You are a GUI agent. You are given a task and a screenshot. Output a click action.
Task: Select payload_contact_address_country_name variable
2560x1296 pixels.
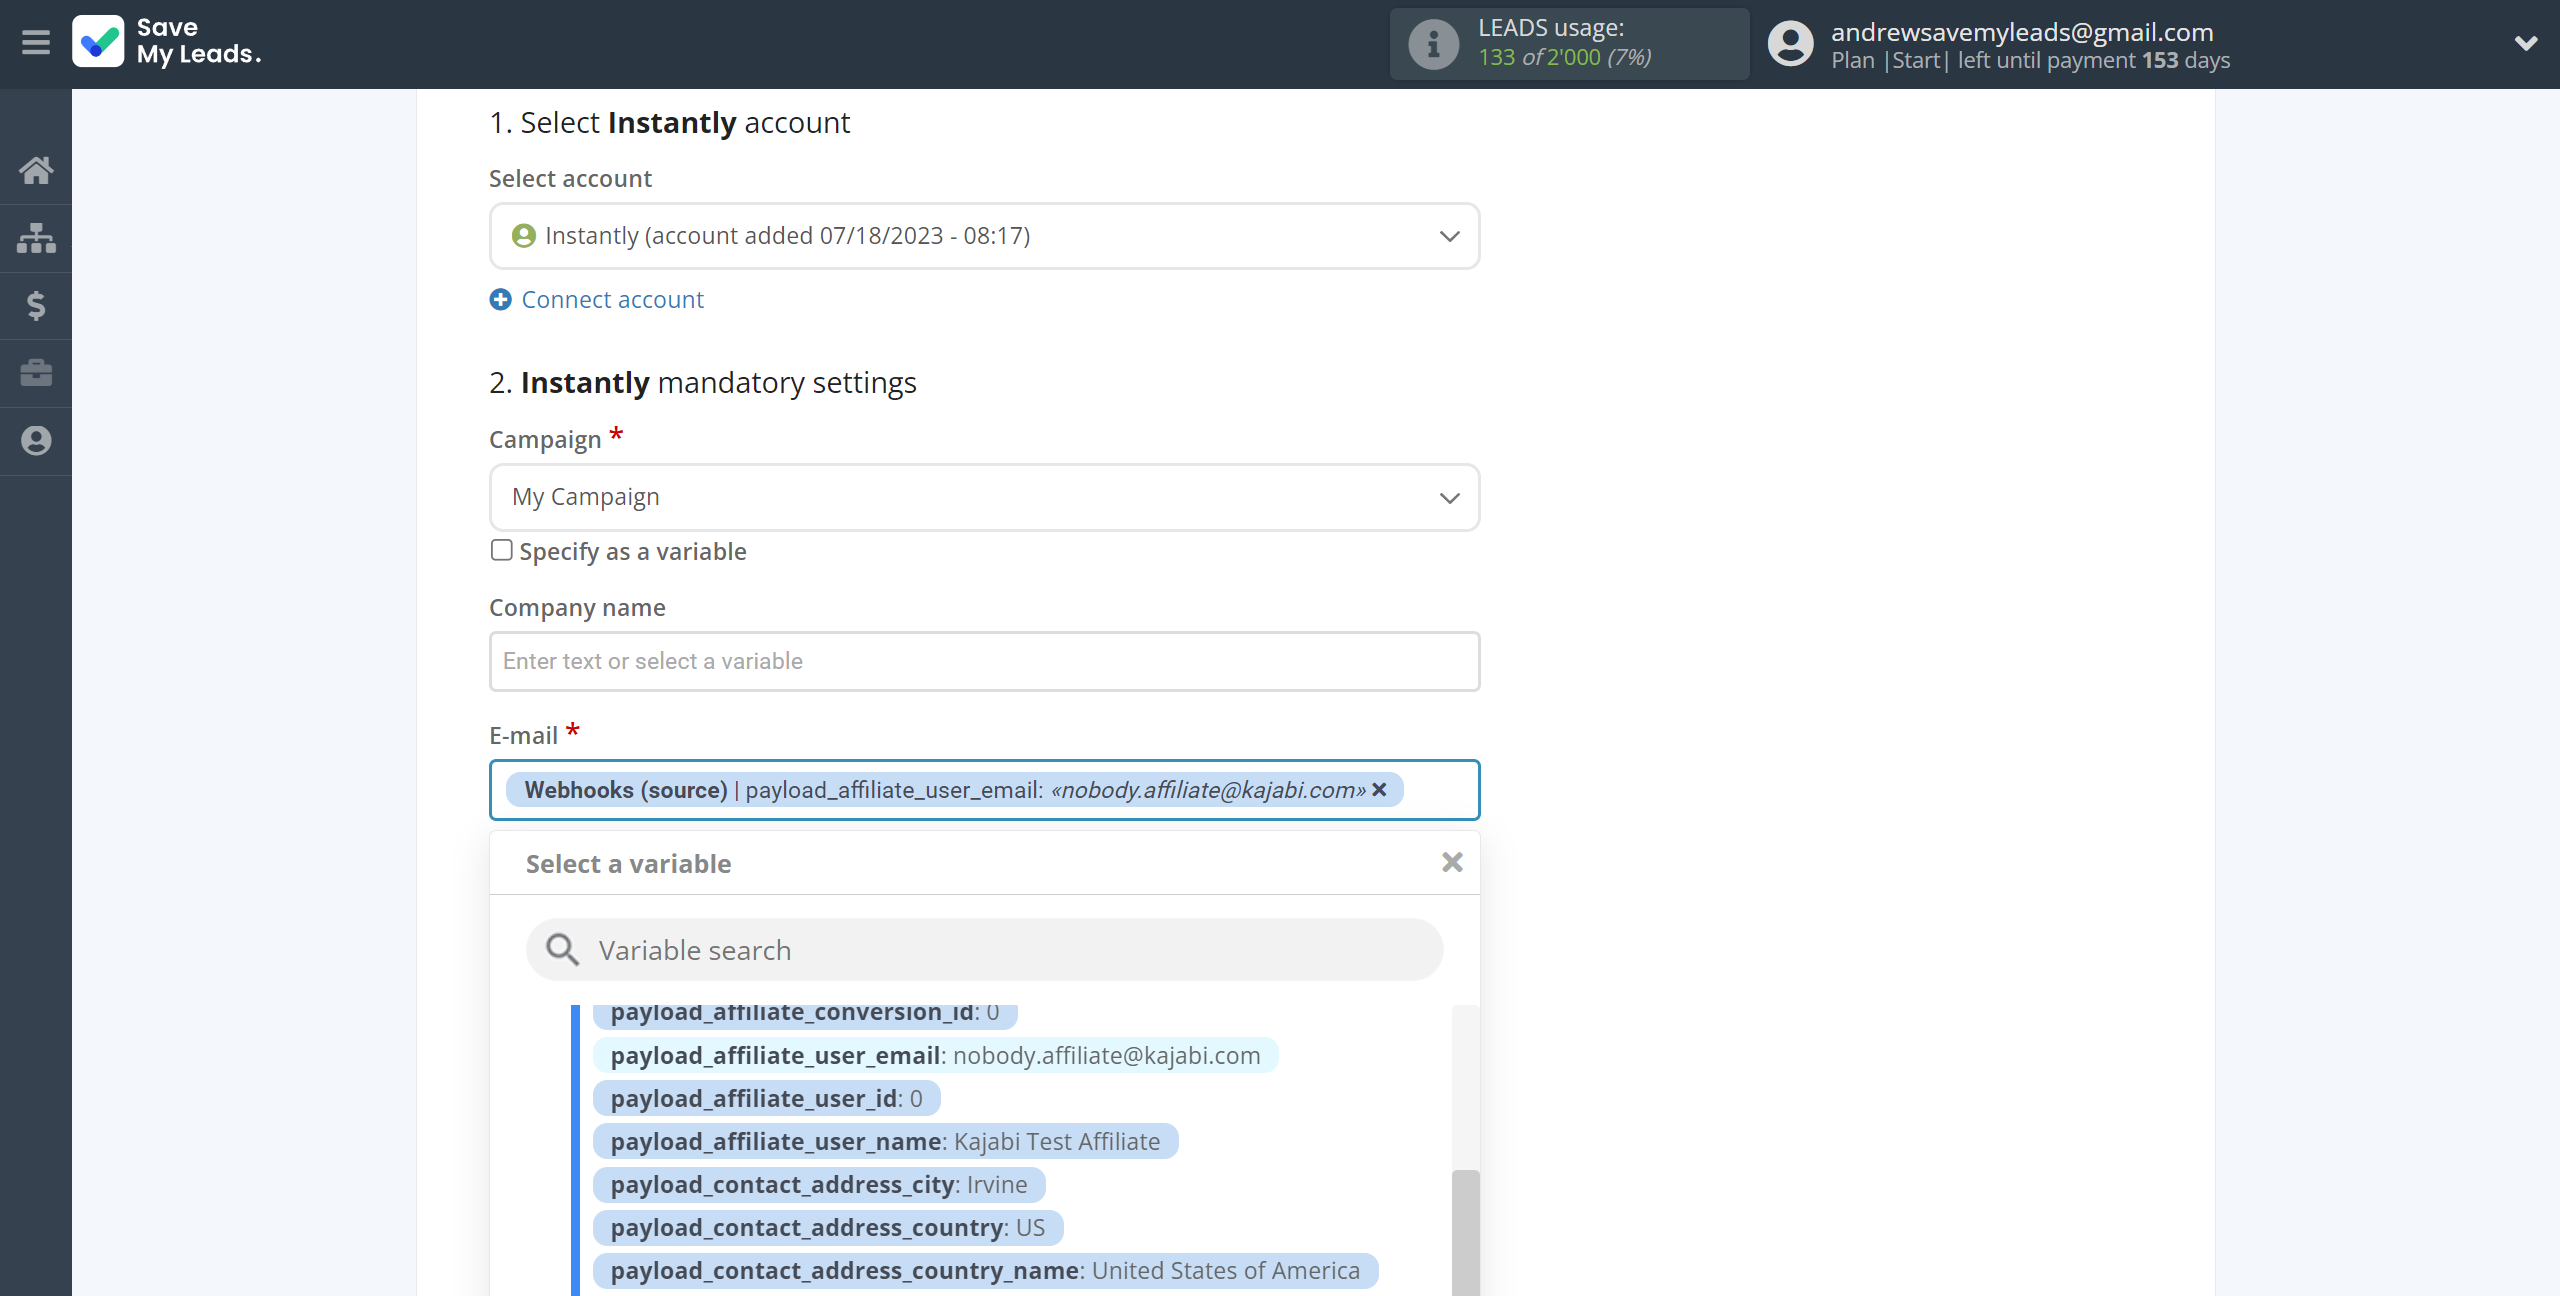(985, 1271)
